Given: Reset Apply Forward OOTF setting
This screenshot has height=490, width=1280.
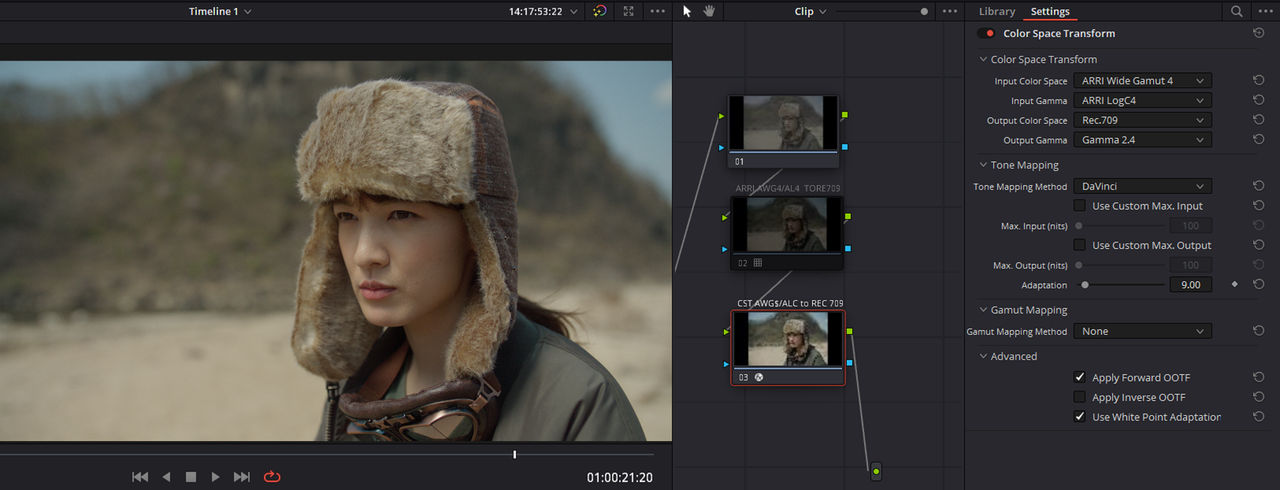Looking at the screenshot, I should point(1258,377).
